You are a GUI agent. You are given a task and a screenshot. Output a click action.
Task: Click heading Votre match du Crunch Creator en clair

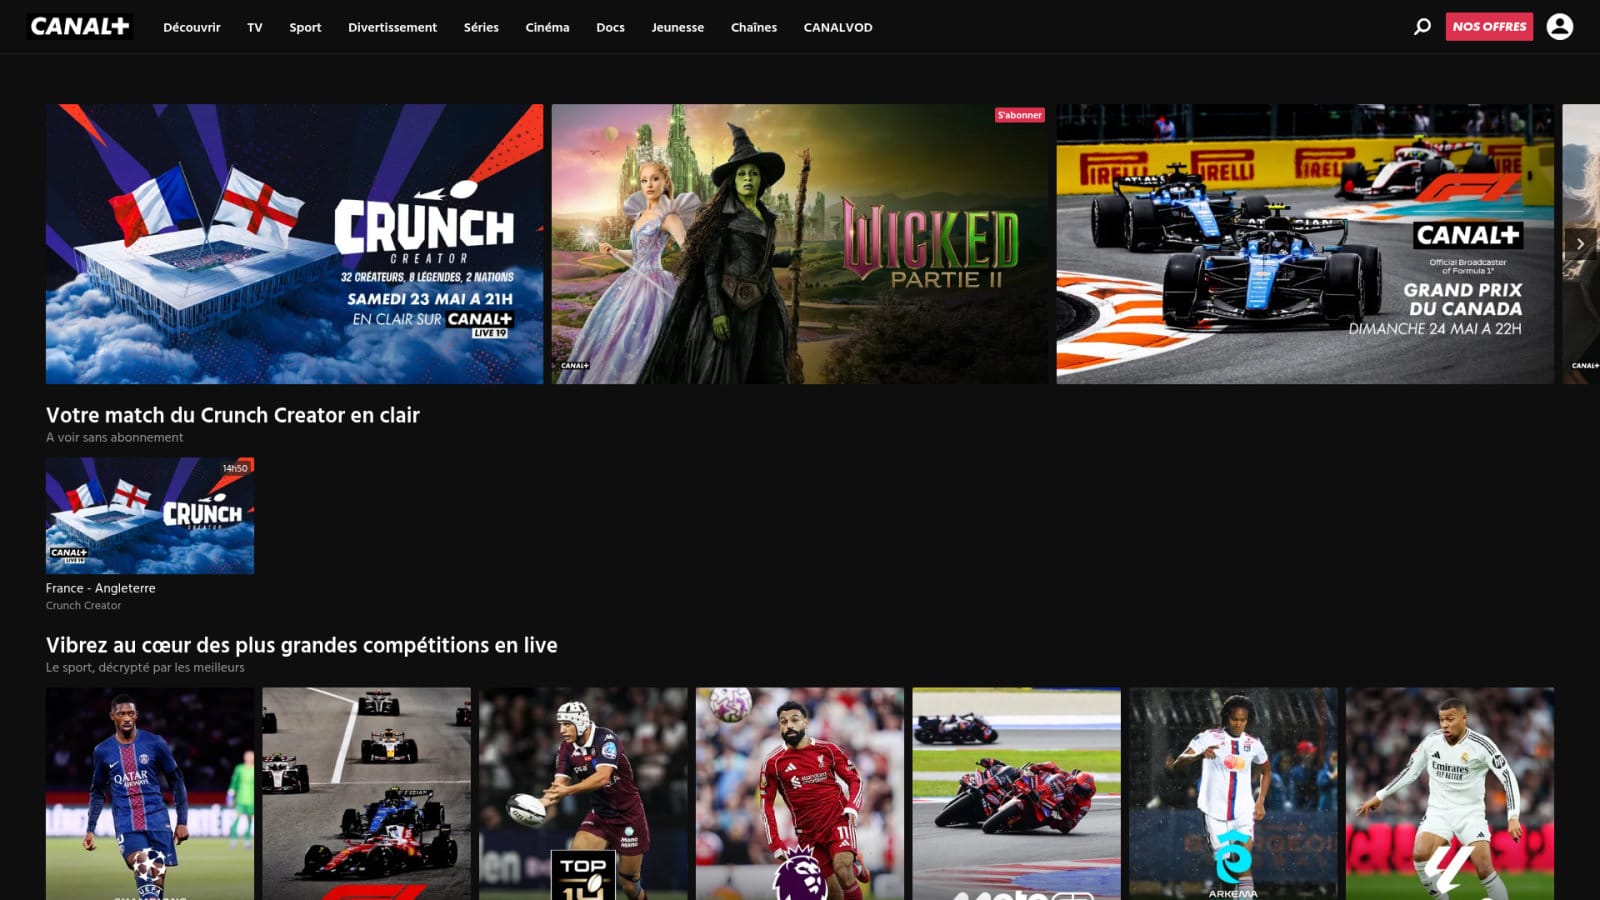click(x=233, y=415)
